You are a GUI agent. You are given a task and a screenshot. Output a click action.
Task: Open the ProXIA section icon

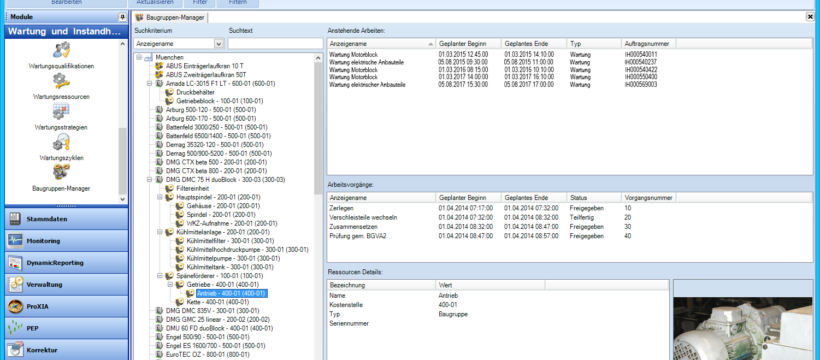pos(15,307)
